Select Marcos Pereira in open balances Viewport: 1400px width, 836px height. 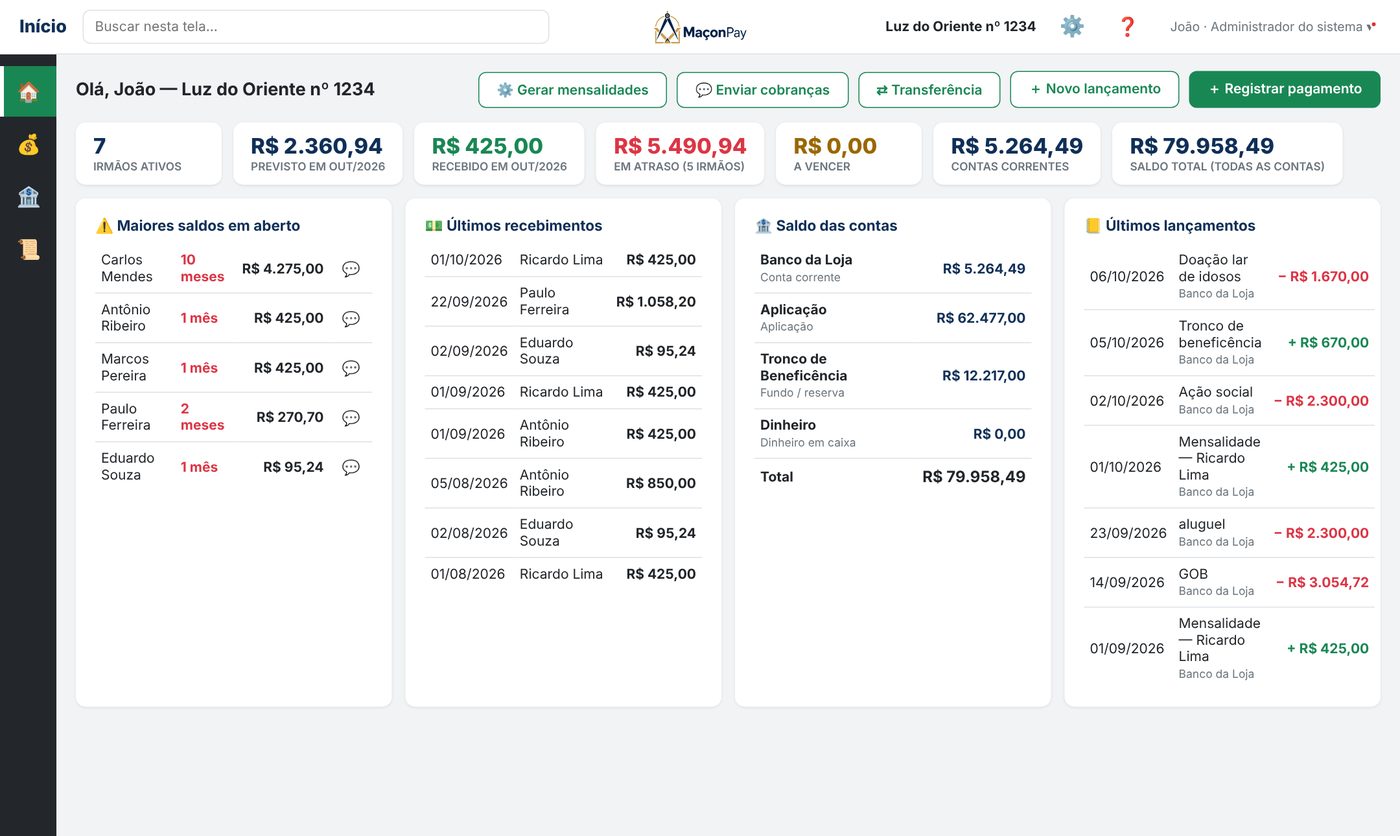125,367
